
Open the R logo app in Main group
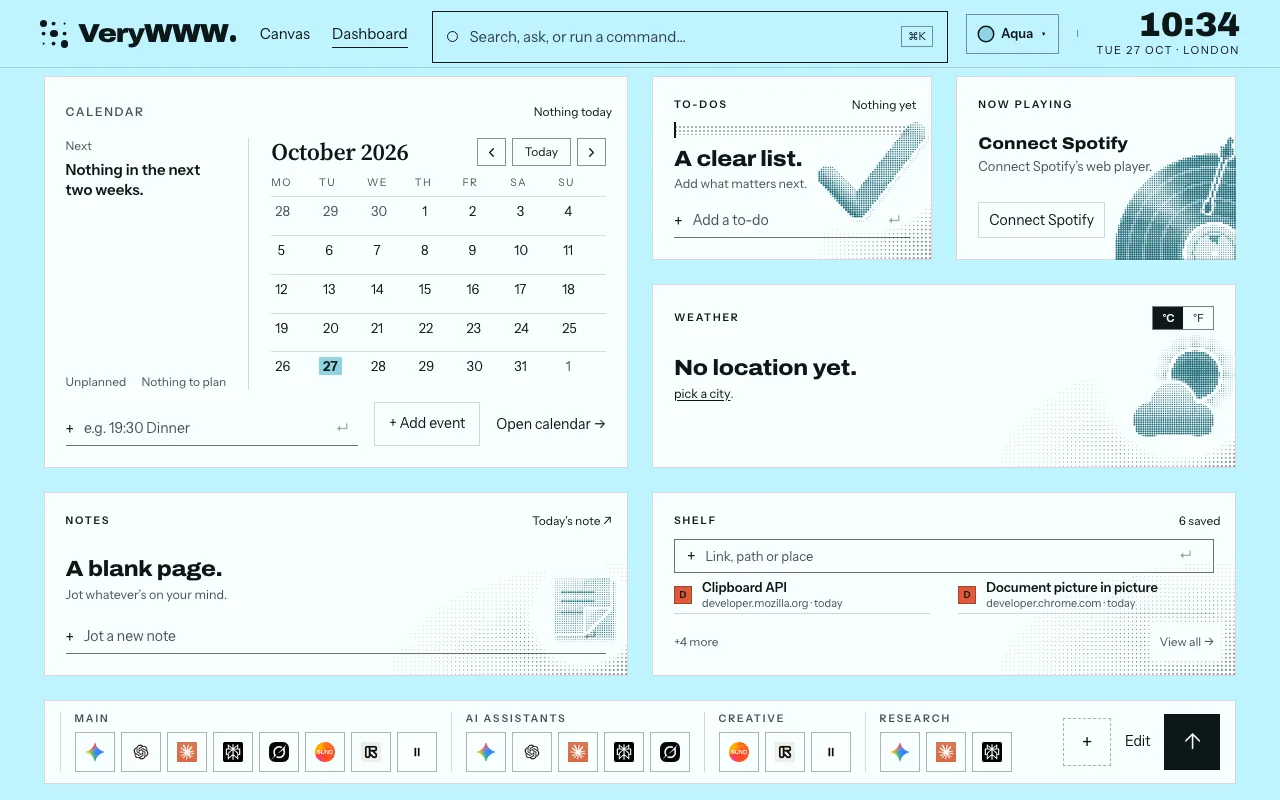click(371, 752)
